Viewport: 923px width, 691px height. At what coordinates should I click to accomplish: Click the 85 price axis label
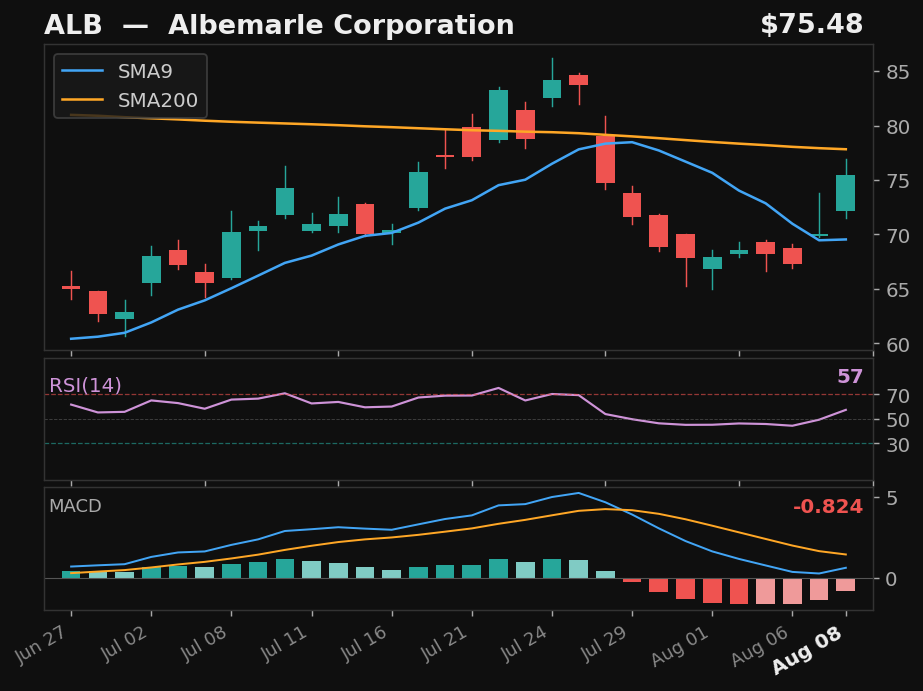(x=898, y=72)
